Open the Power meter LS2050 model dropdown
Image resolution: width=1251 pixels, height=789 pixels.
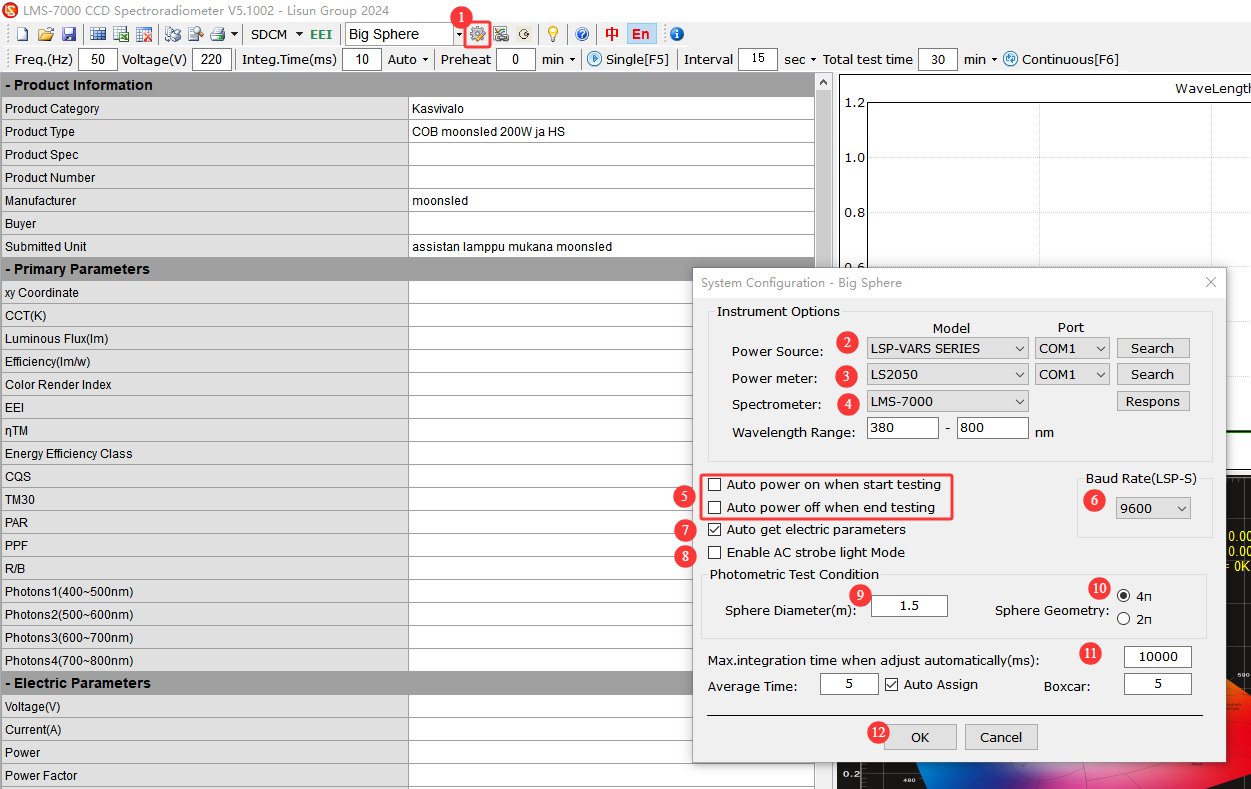[947, 375]
